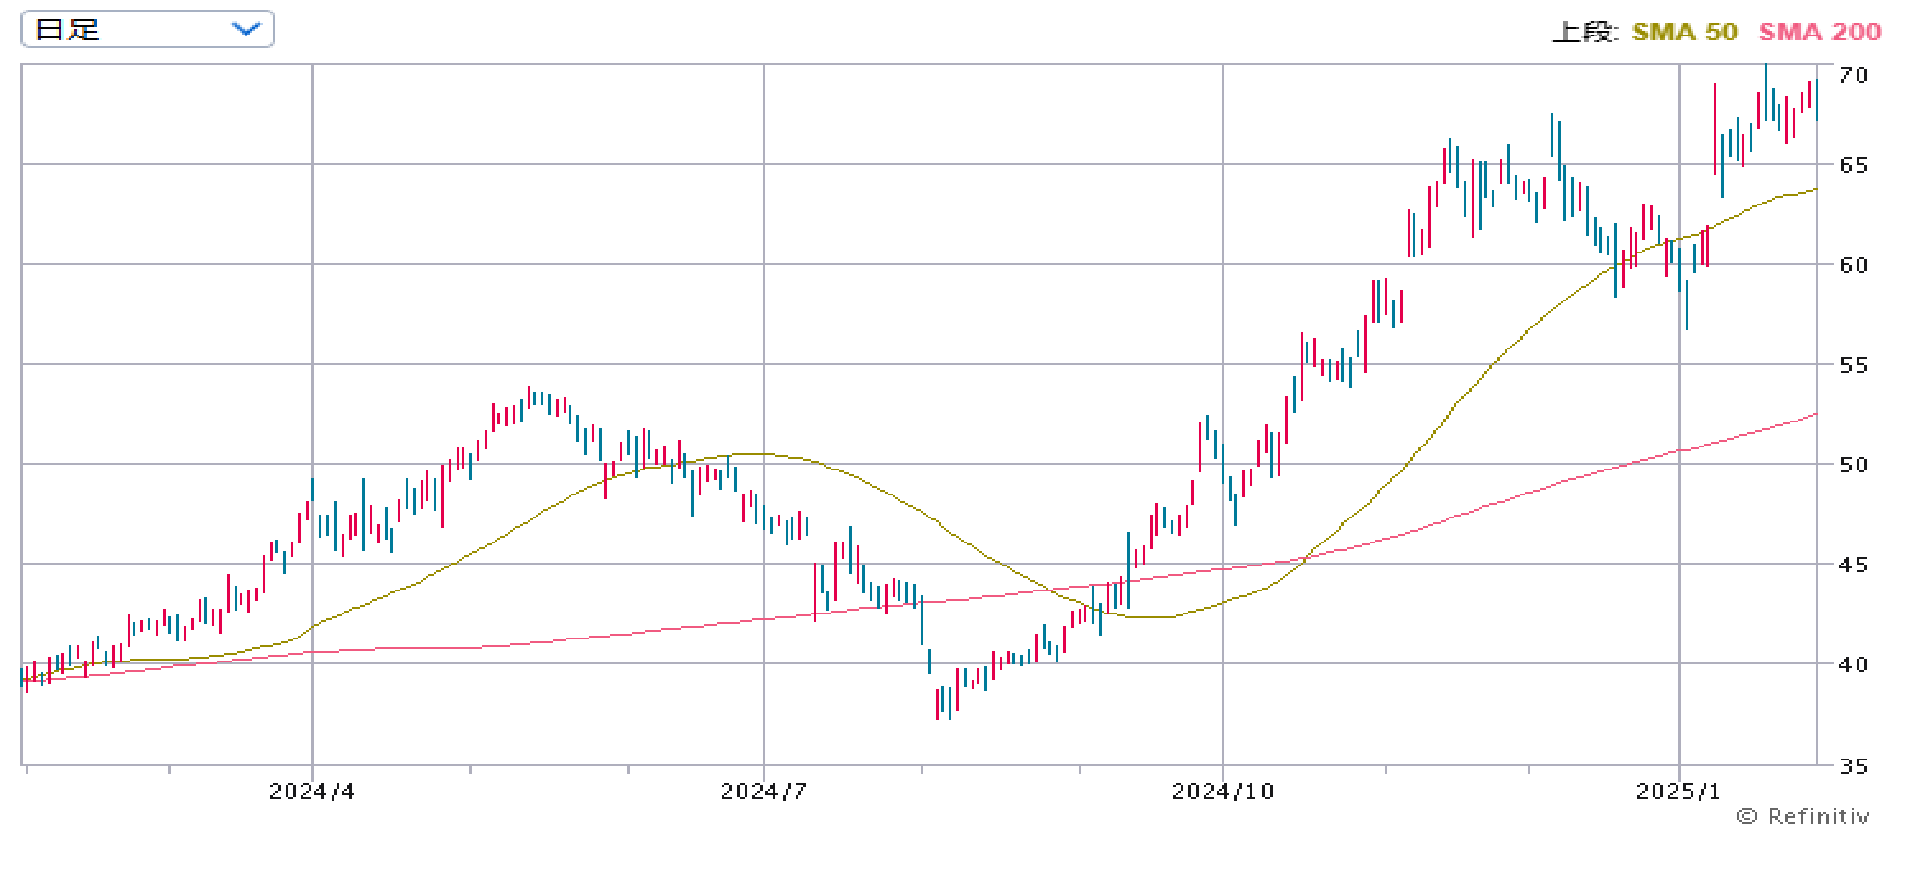1913x879 pixels.
Task: Click the 上段 legend heading text
Action: coord(1583,32)
